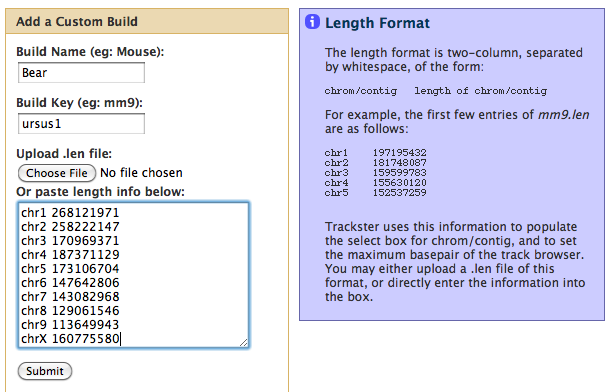The image size is (612, 392).
Task: Click the 'chrX 160775580' line in the textarea
Action: tap(70, 339)
